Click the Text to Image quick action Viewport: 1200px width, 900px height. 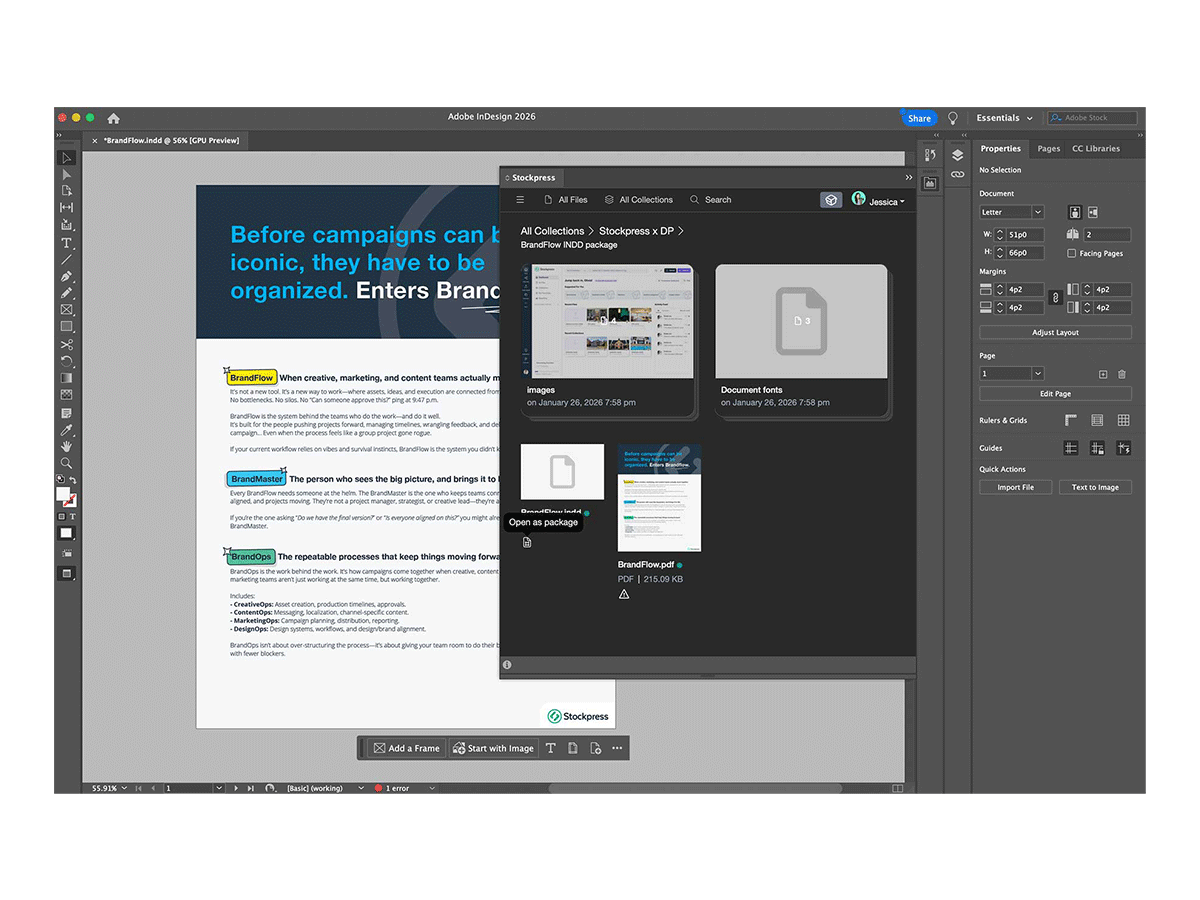1095,487
